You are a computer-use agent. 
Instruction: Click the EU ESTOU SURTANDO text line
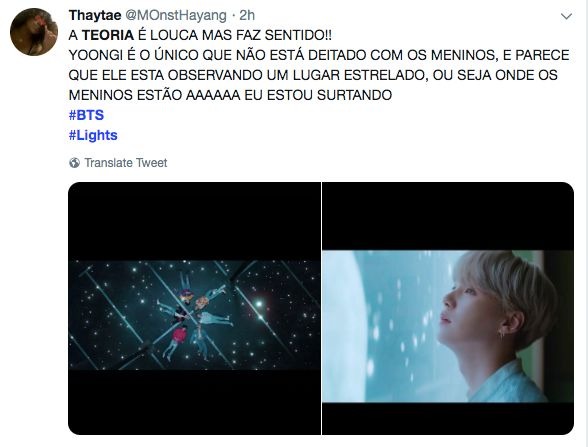318,95
